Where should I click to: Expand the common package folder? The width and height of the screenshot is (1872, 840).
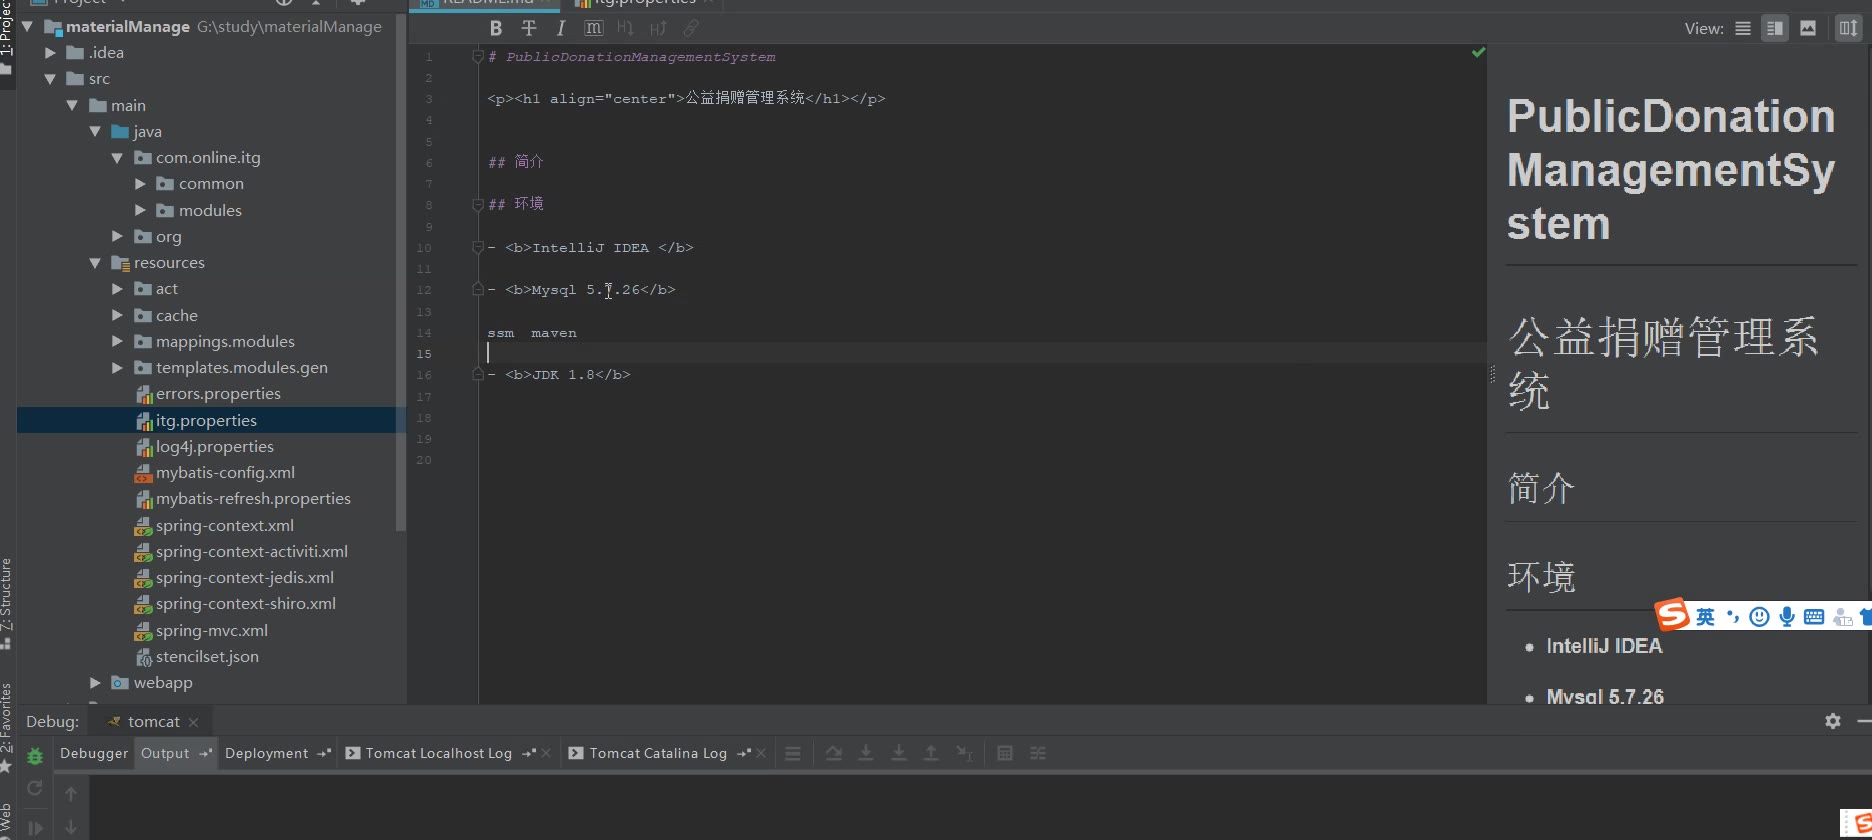click(x=140, y=184)
